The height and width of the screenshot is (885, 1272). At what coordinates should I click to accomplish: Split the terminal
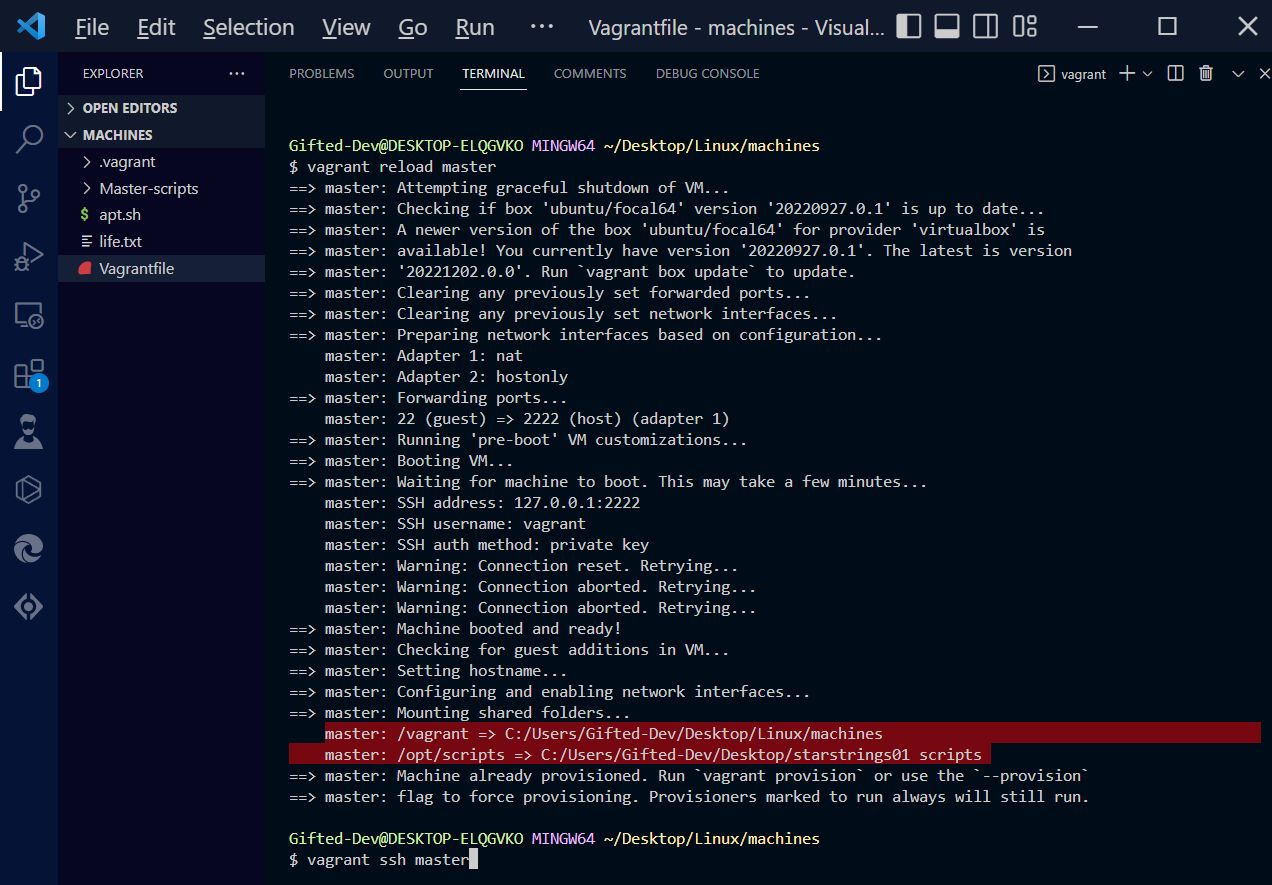(1176, 73)
